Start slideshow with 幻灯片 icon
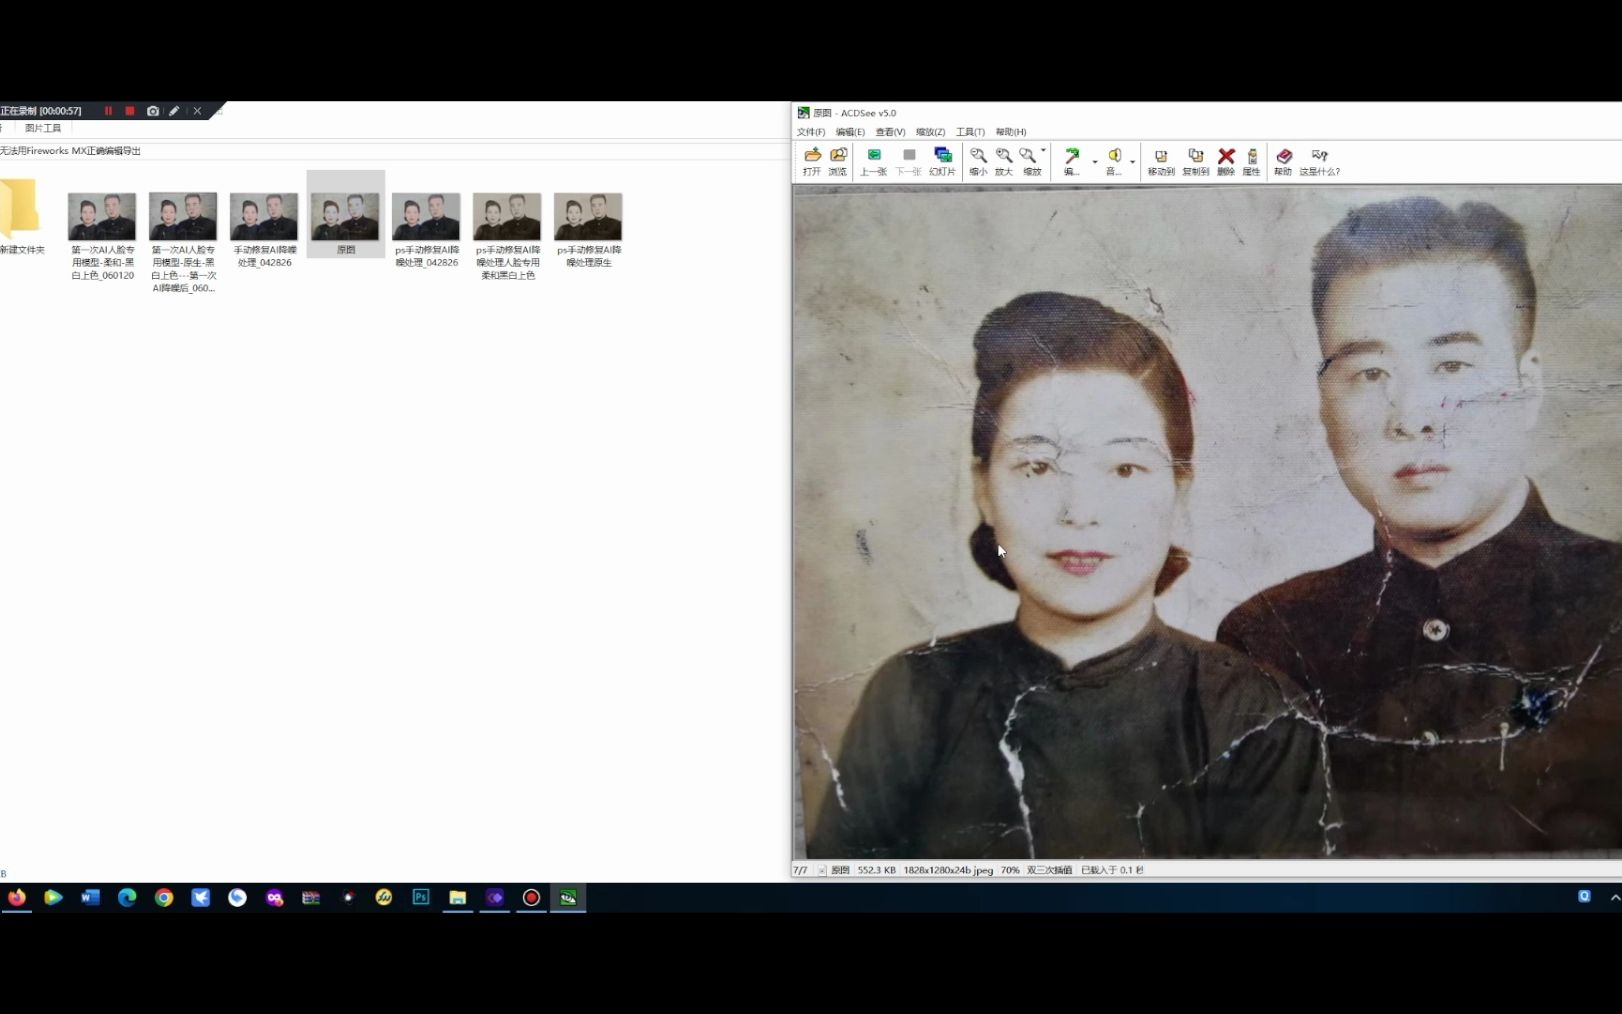The image size is (1622, 1014). coord(942,161)
